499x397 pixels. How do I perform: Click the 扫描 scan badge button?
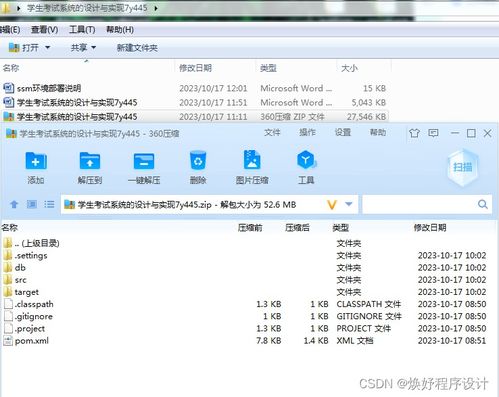[462, 168]
